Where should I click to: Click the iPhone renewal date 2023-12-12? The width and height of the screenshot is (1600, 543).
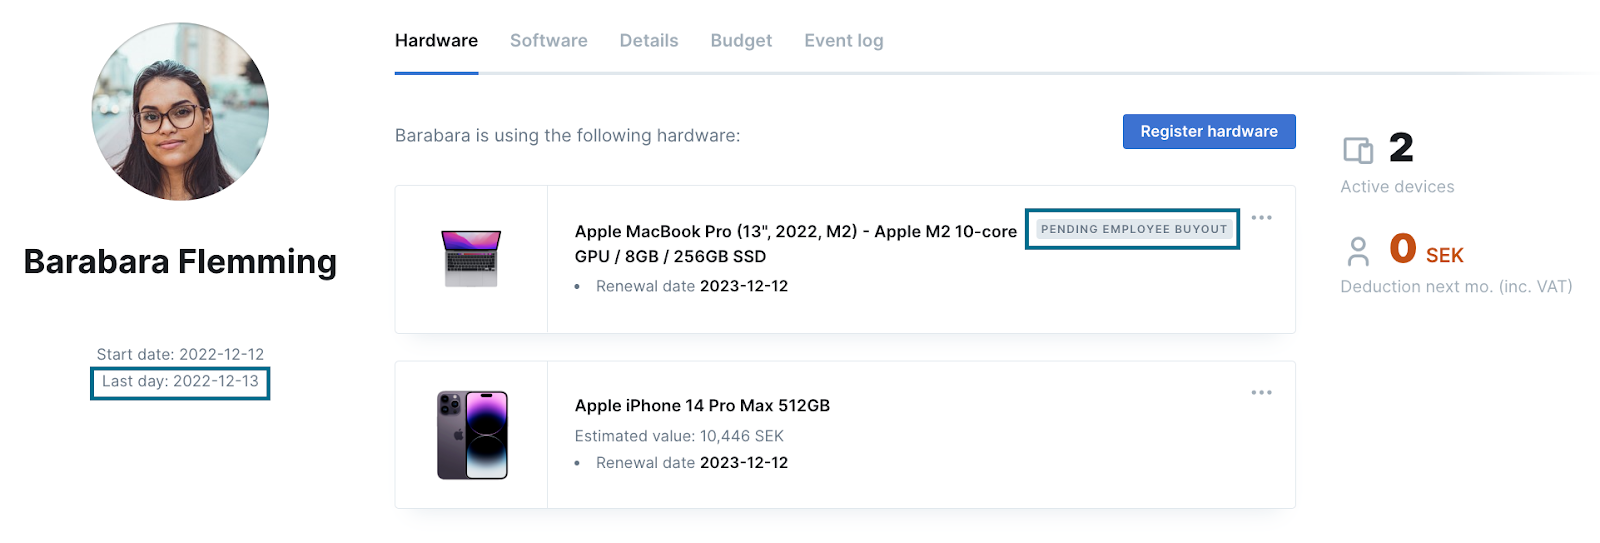(743, 463)
